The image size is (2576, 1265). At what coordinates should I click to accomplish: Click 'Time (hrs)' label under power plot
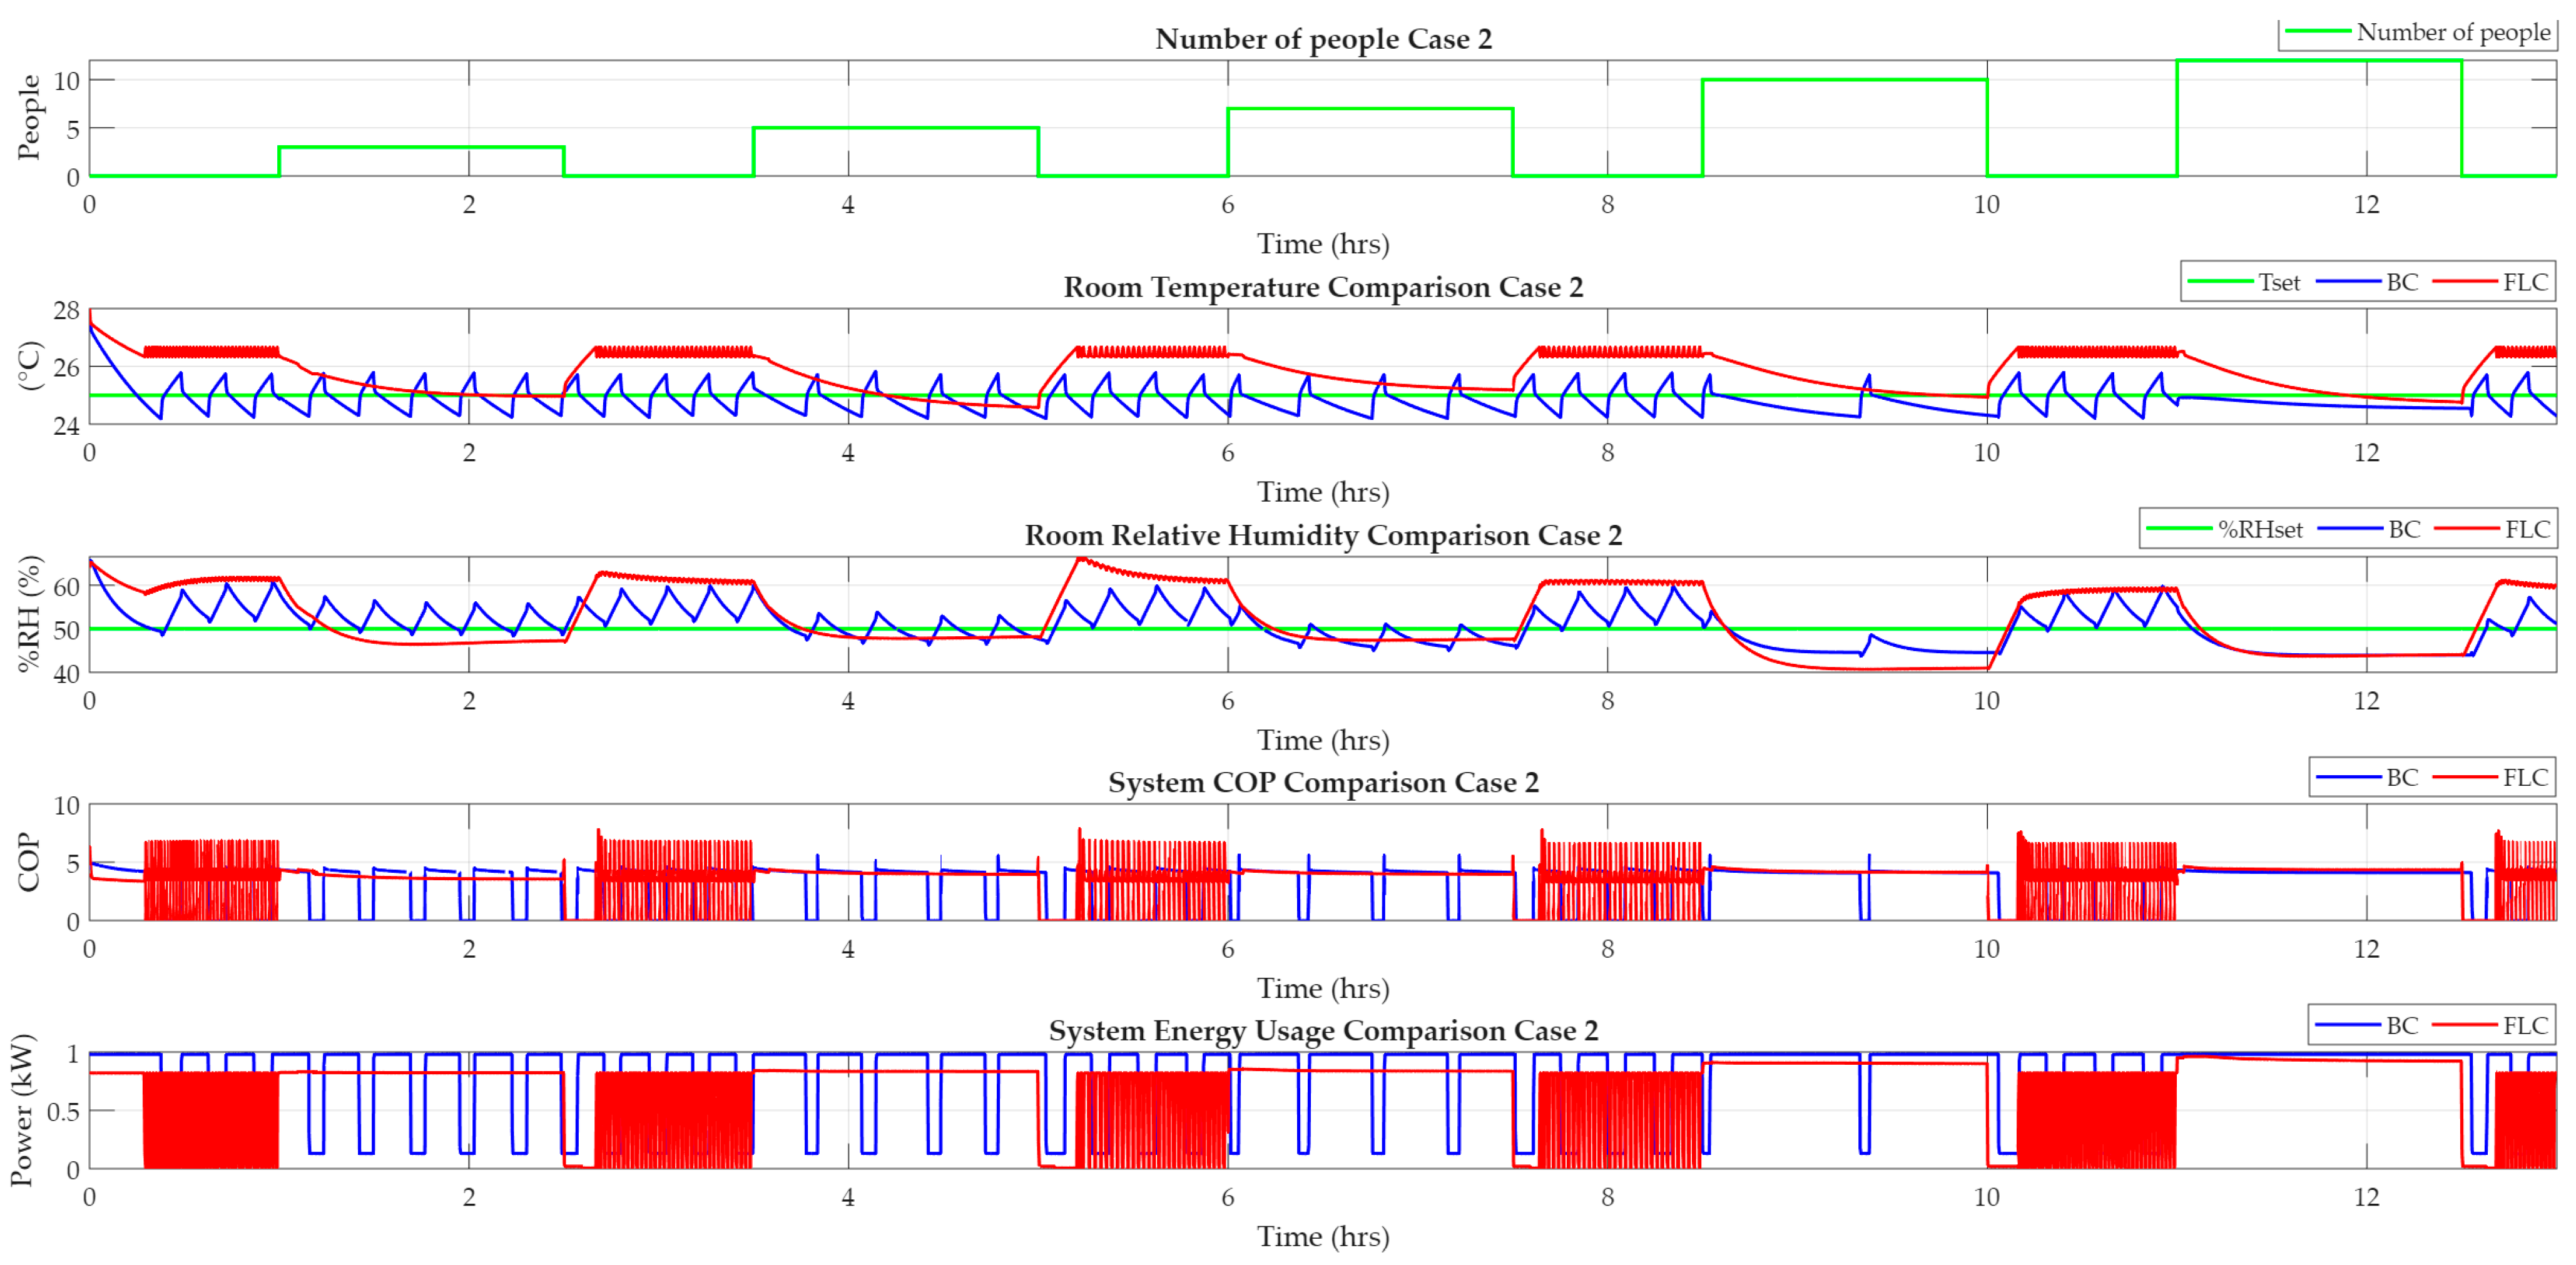tap(1323, 1237)
